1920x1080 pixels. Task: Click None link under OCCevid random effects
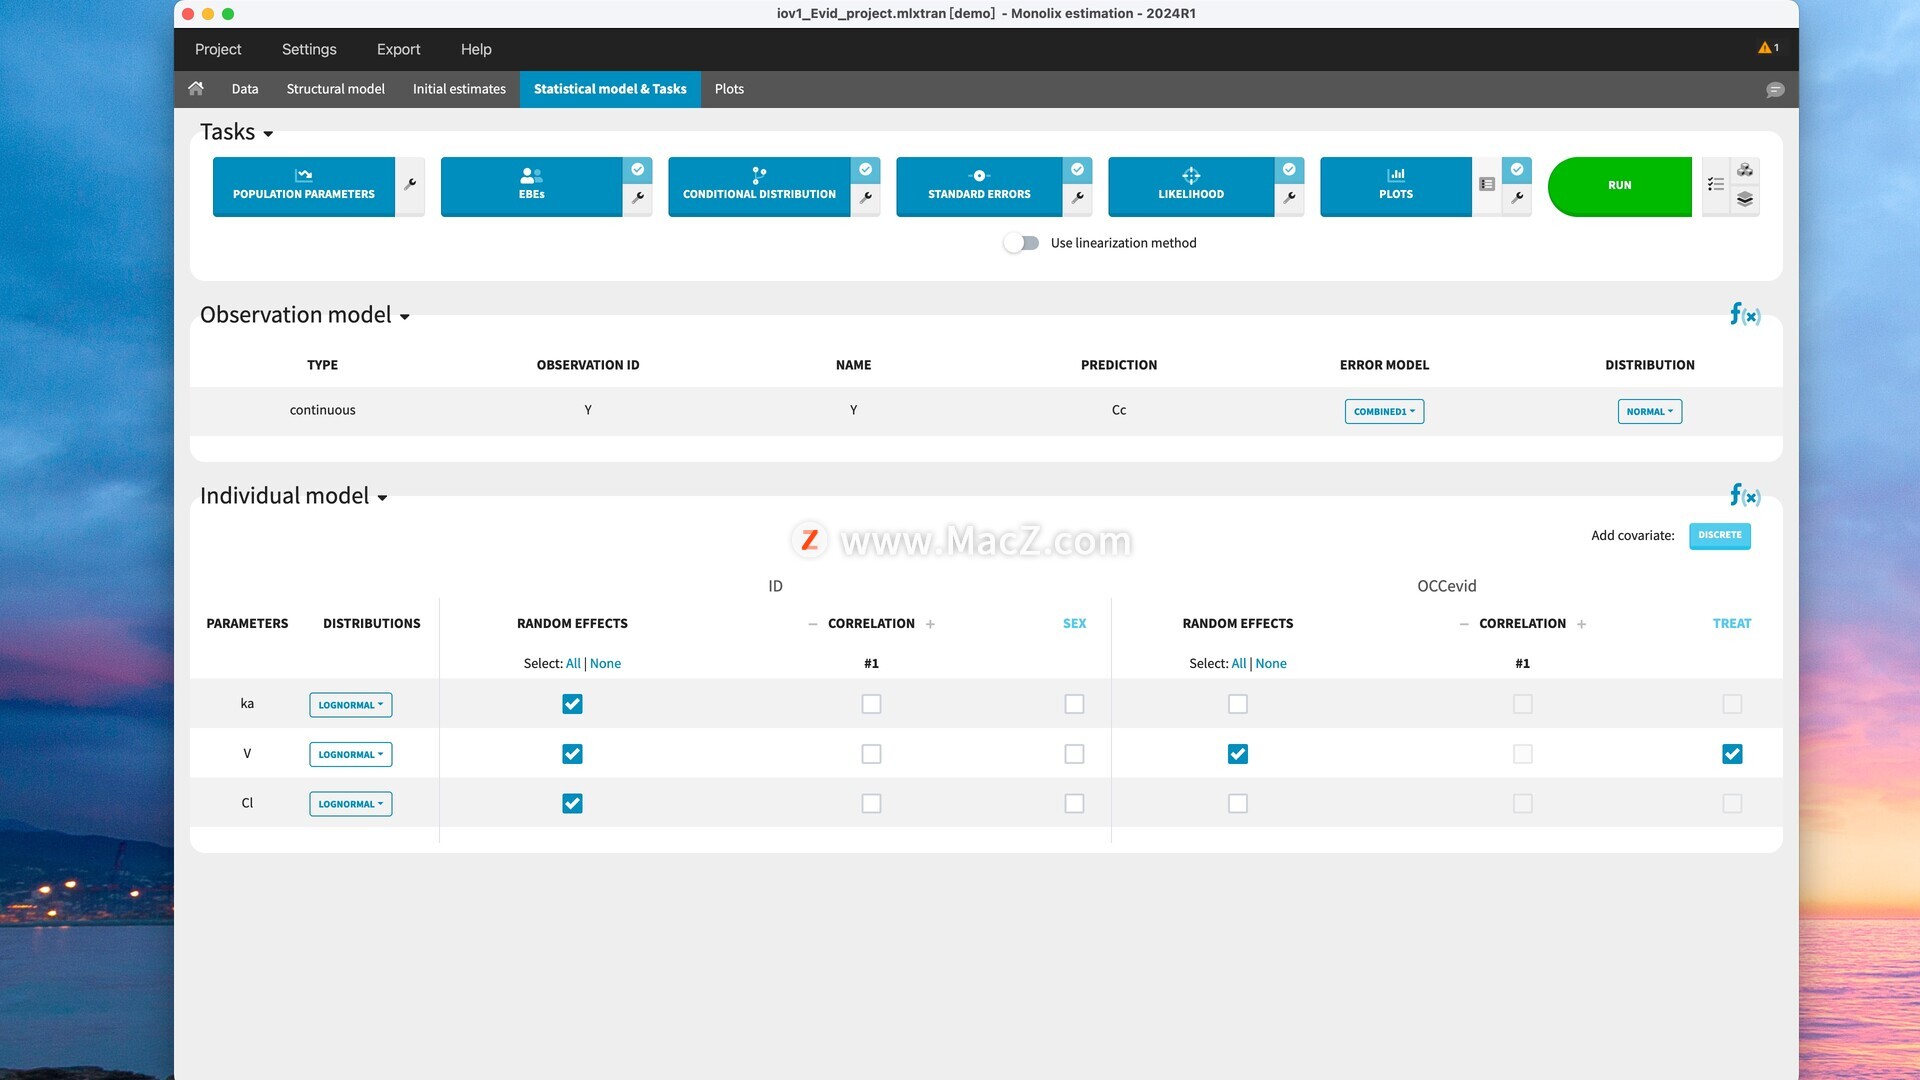pos(1270,663)
